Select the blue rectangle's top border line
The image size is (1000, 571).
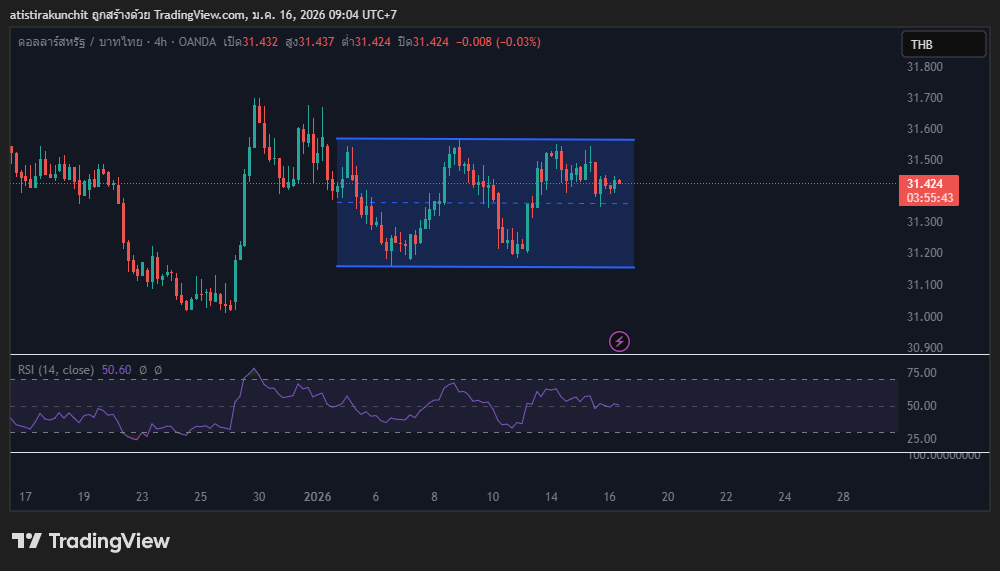485,138
